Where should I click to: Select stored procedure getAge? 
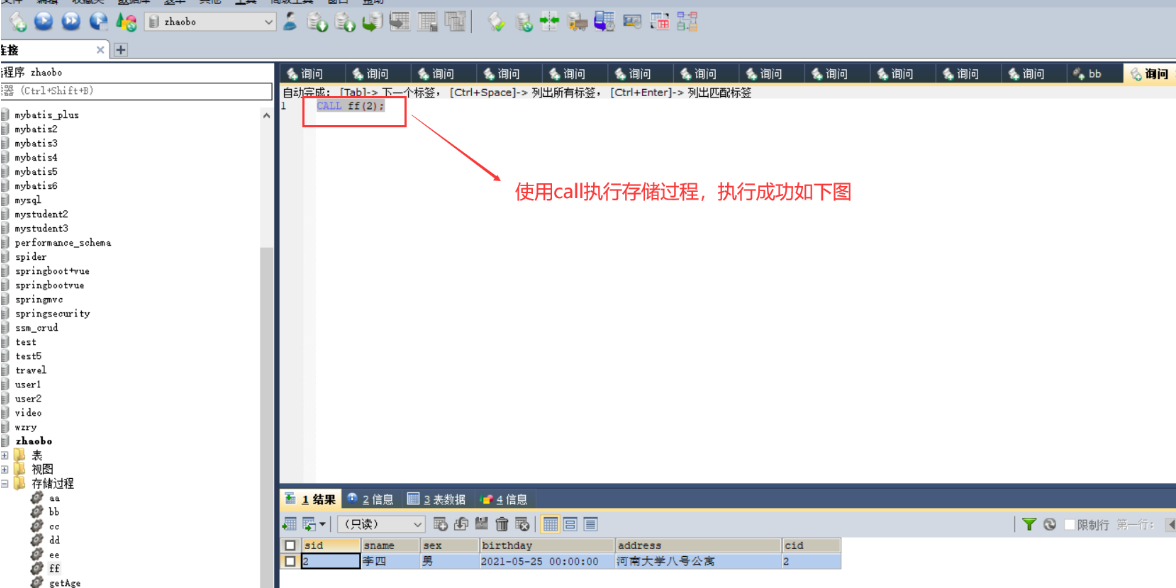click(64, 583)
